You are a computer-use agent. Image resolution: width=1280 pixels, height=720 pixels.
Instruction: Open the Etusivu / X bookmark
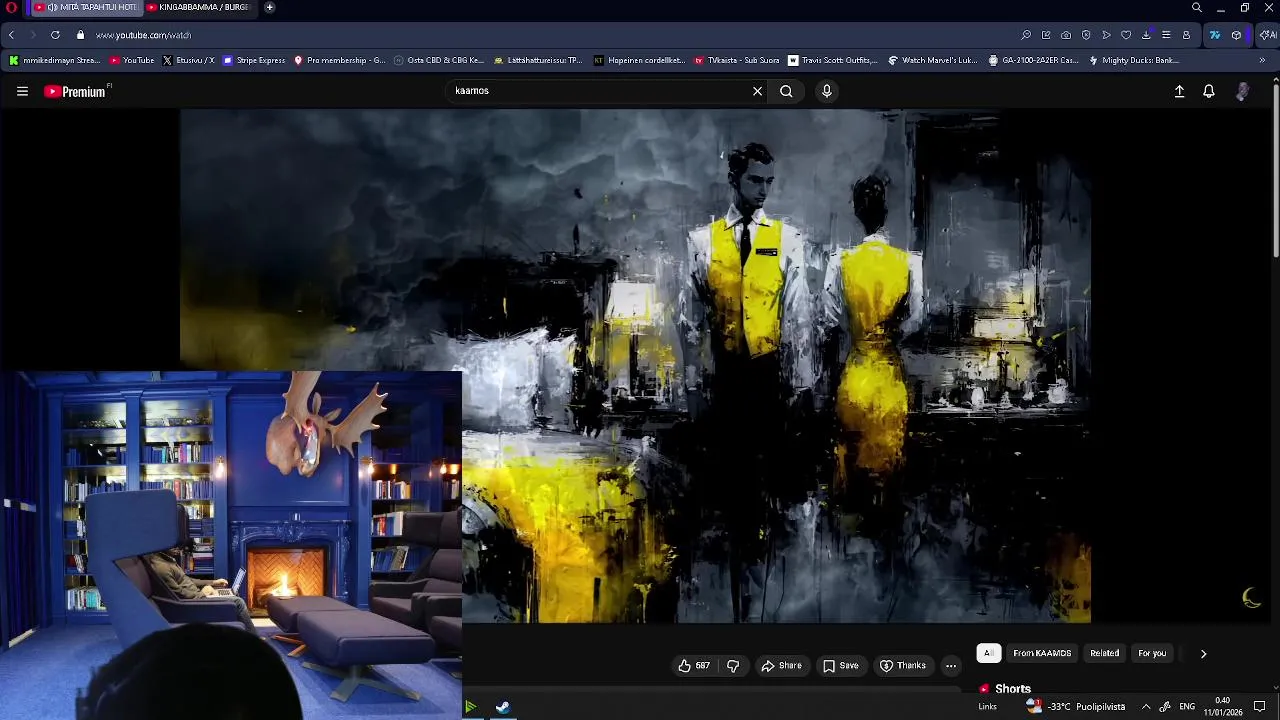coord(188,60)
